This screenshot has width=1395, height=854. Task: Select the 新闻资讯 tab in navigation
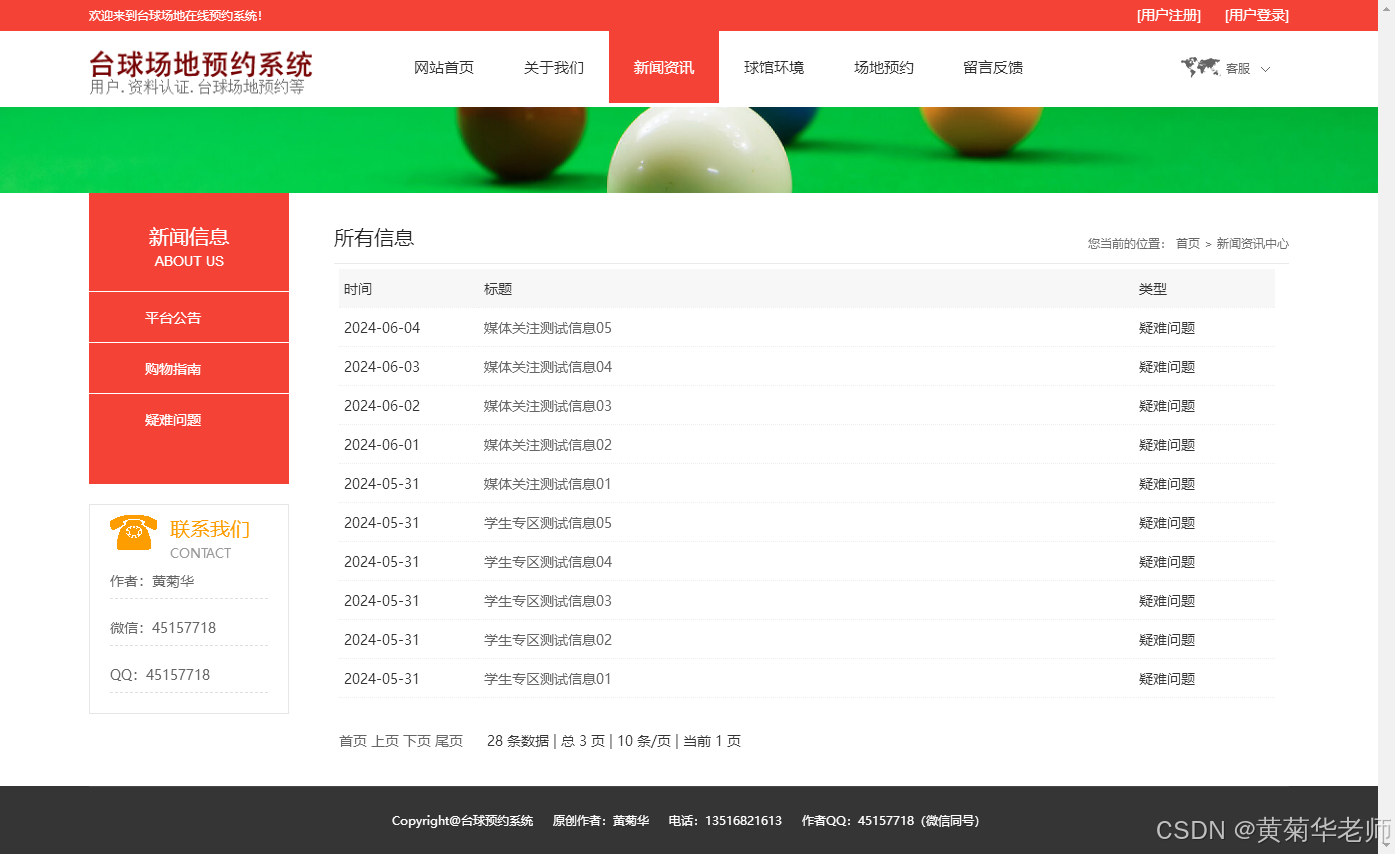pos(663,67)
